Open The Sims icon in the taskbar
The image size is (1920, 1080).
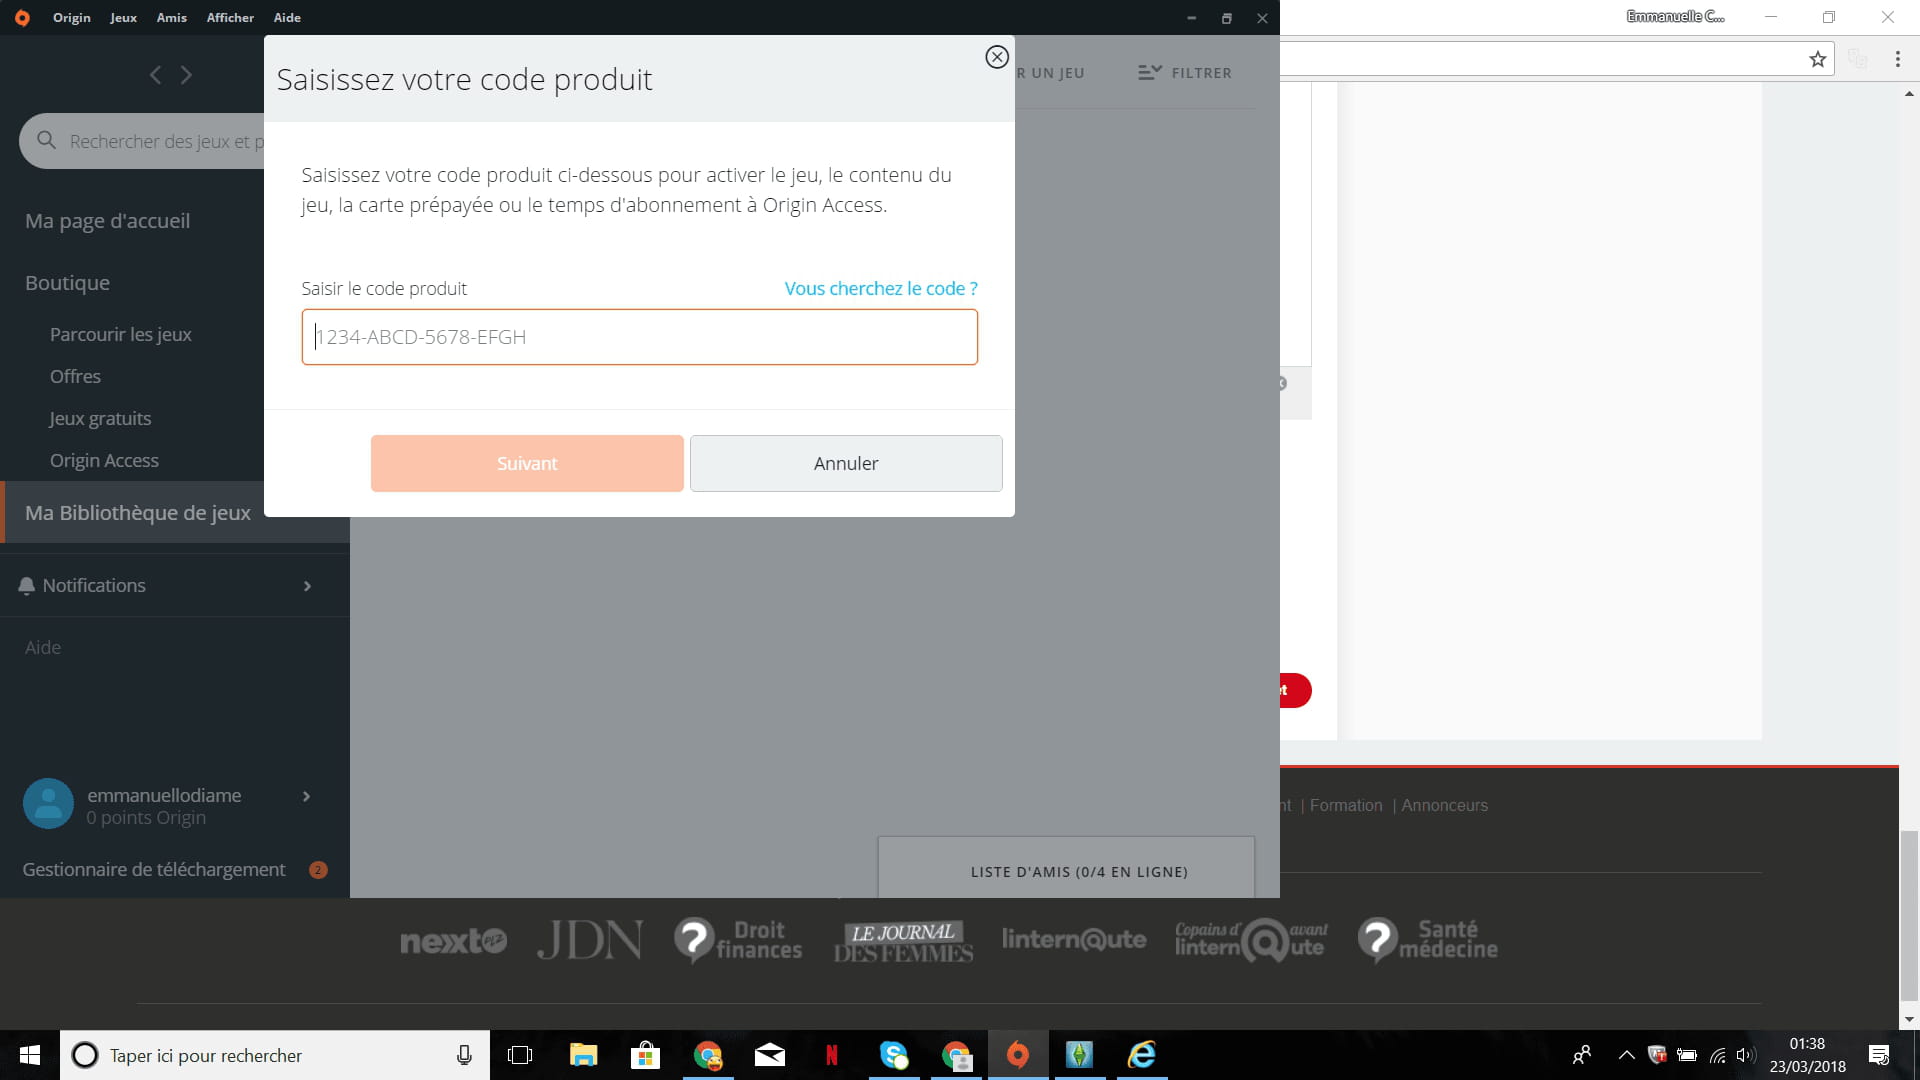tap(1079, 1055)
